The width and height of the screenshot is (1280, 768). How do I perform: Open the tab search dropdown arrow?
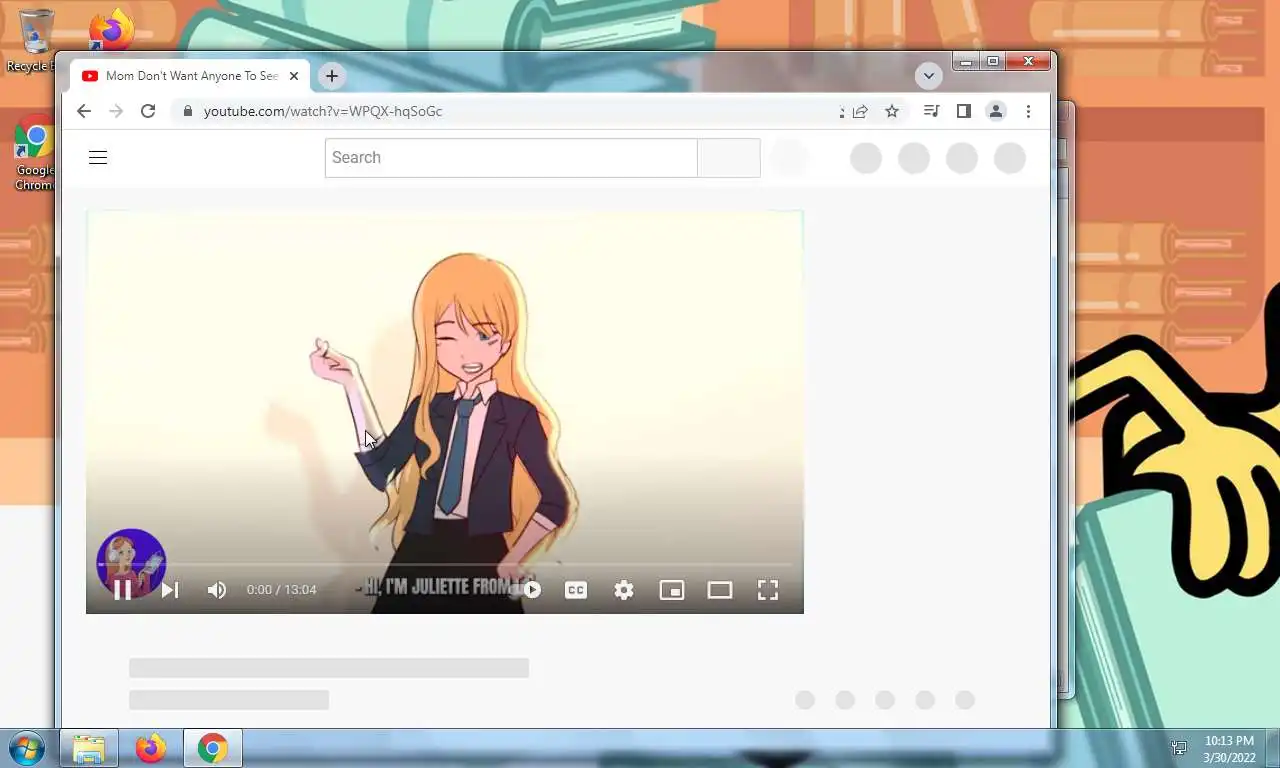(928, 76)
